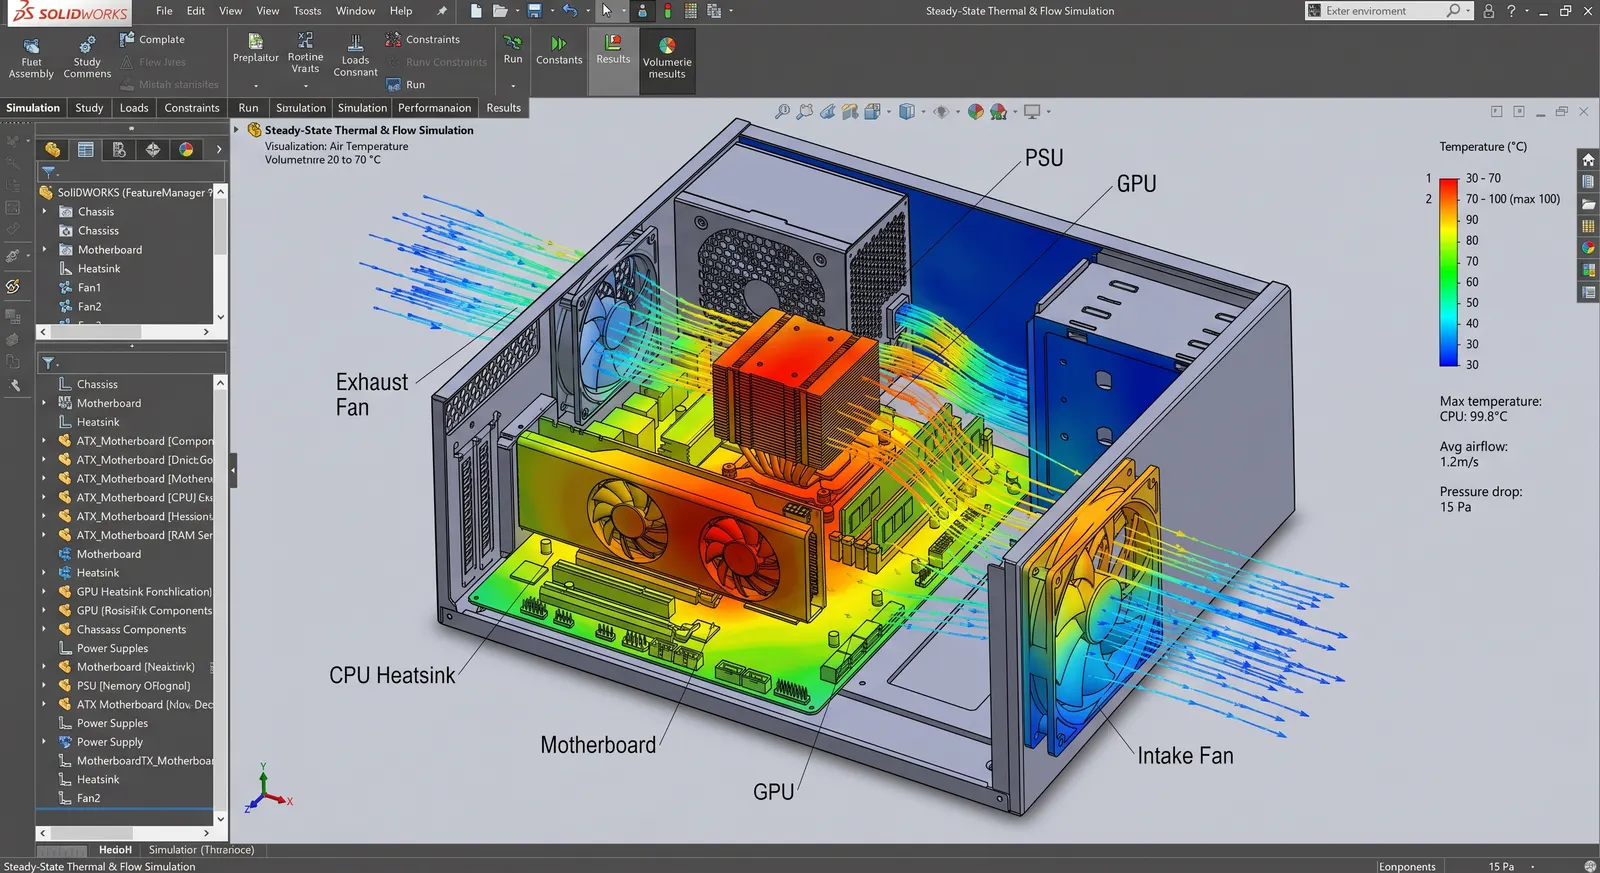Expand Motherboard node in upper tree
Viewport: 1600px width, 873px height.
44,250
